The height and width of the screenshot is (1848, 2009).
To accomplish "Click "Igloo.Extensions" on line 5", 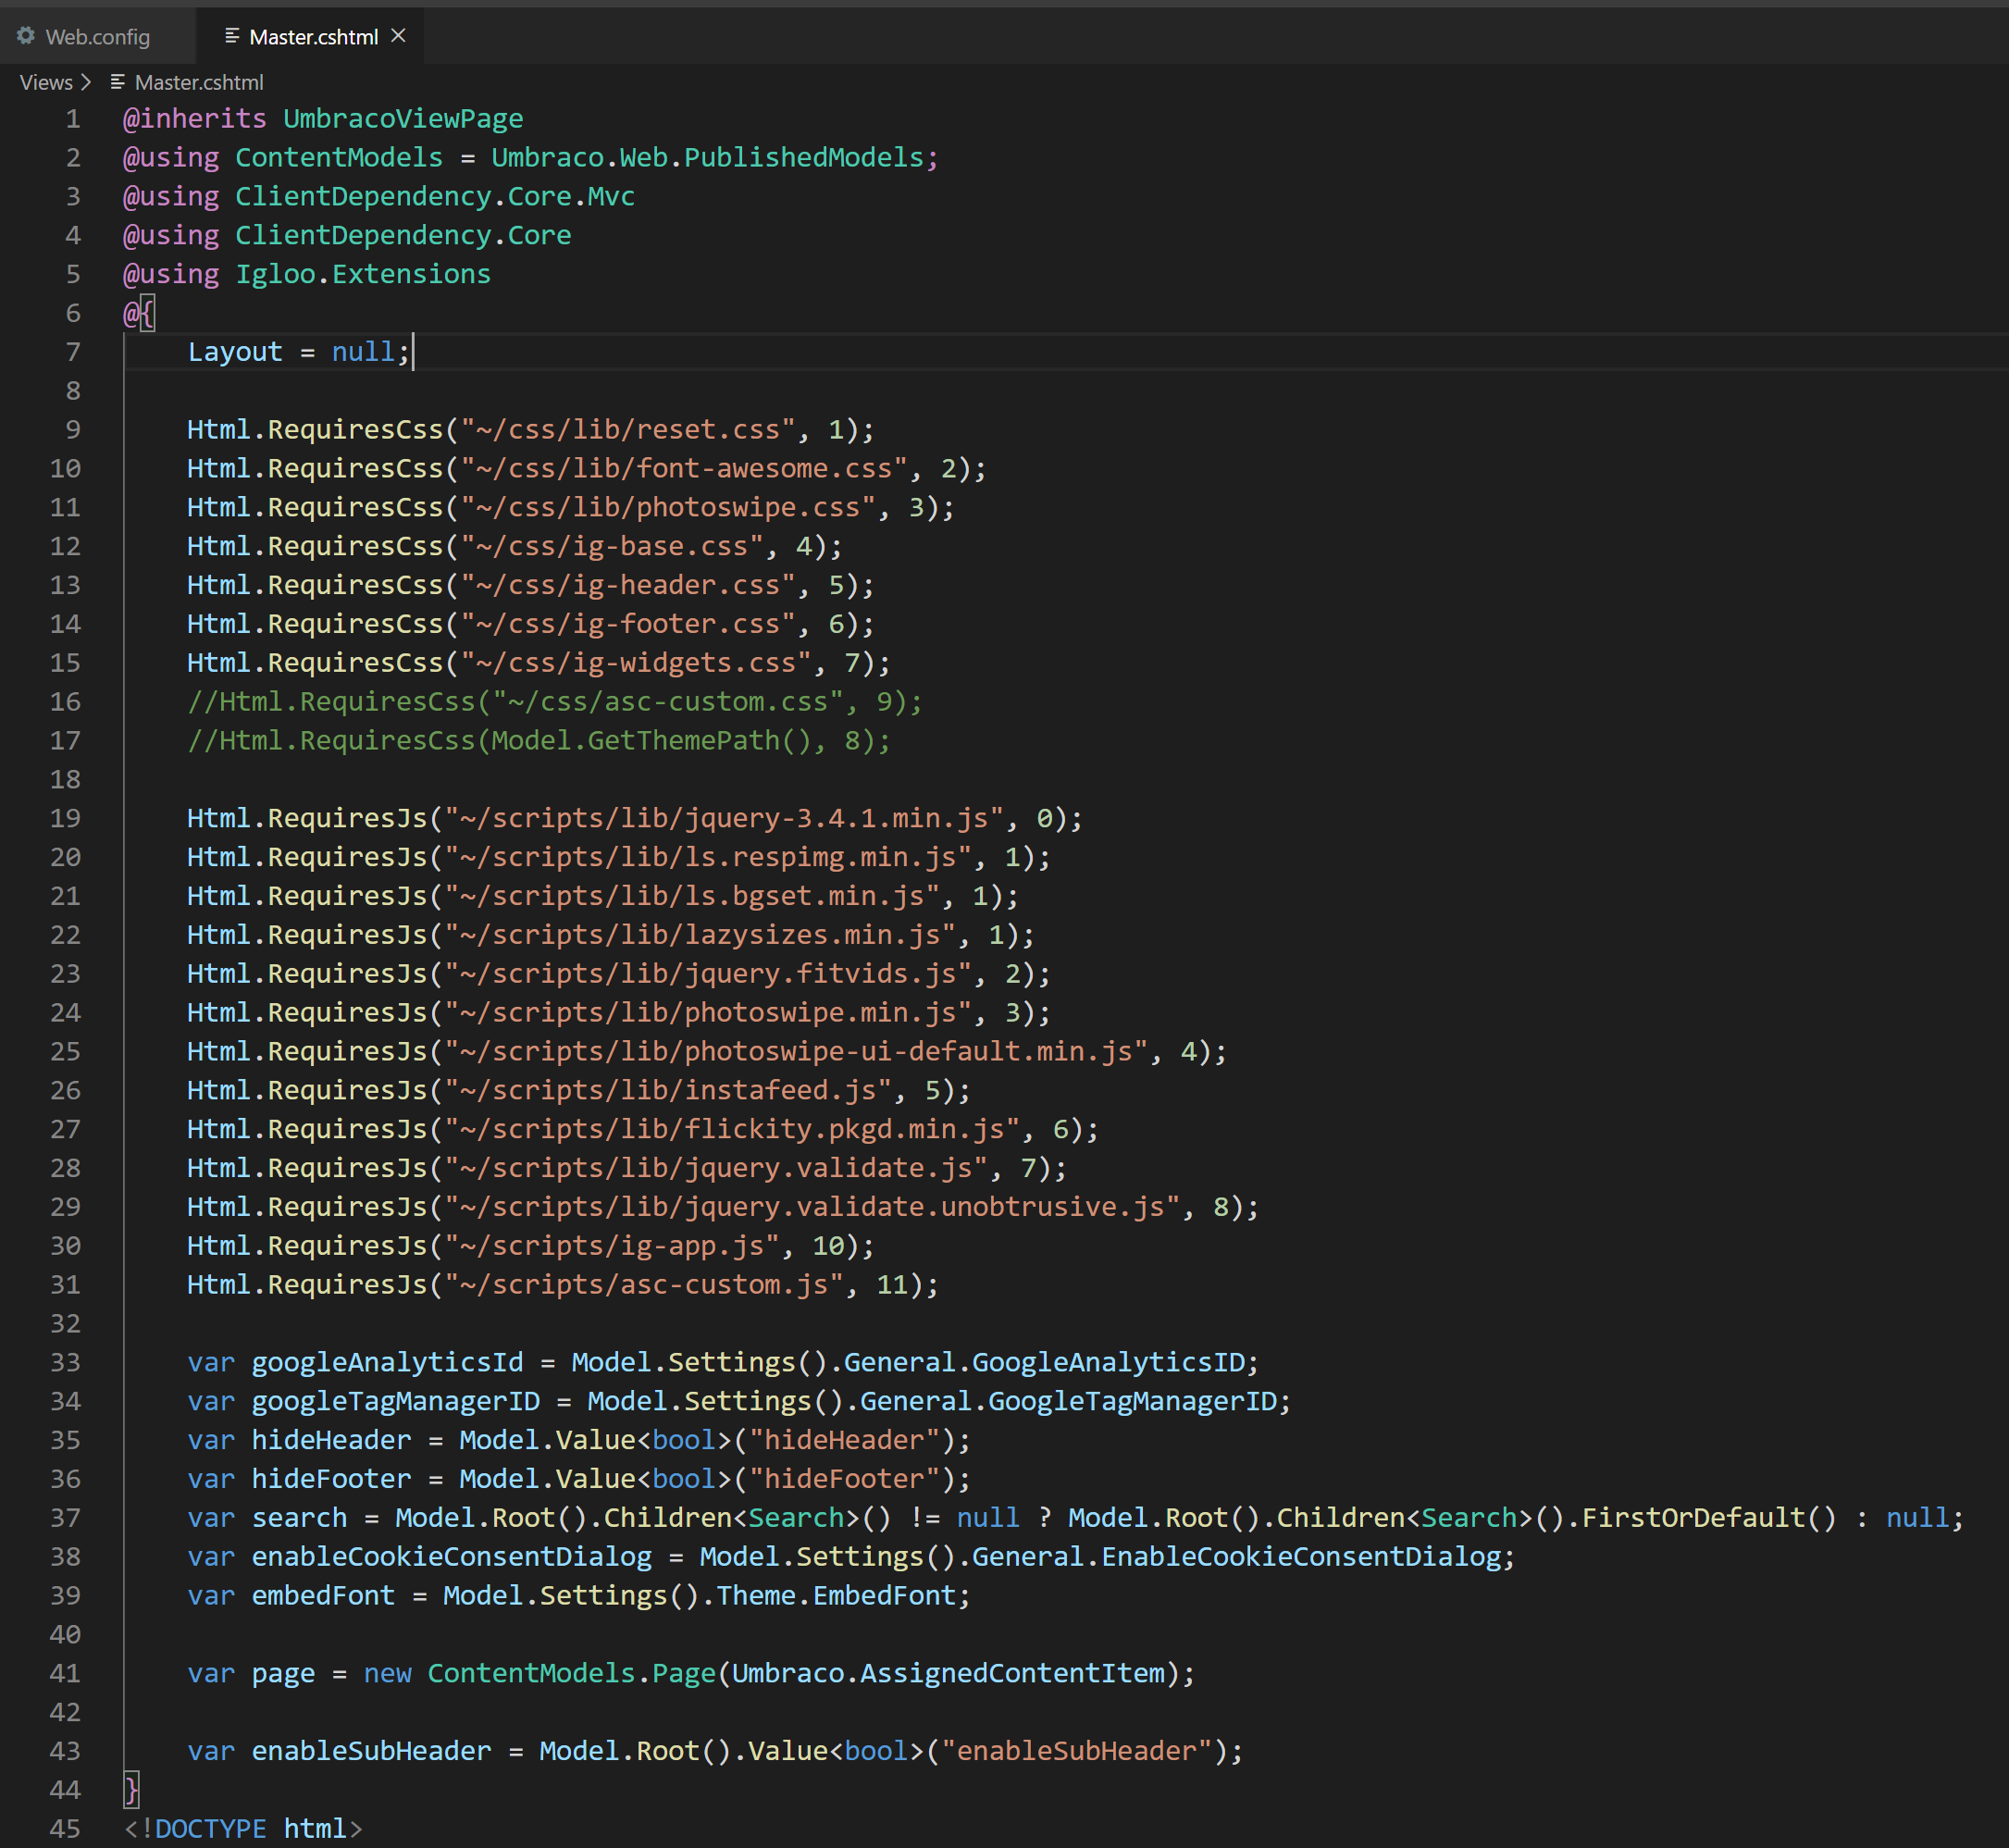I will [363, 274].
